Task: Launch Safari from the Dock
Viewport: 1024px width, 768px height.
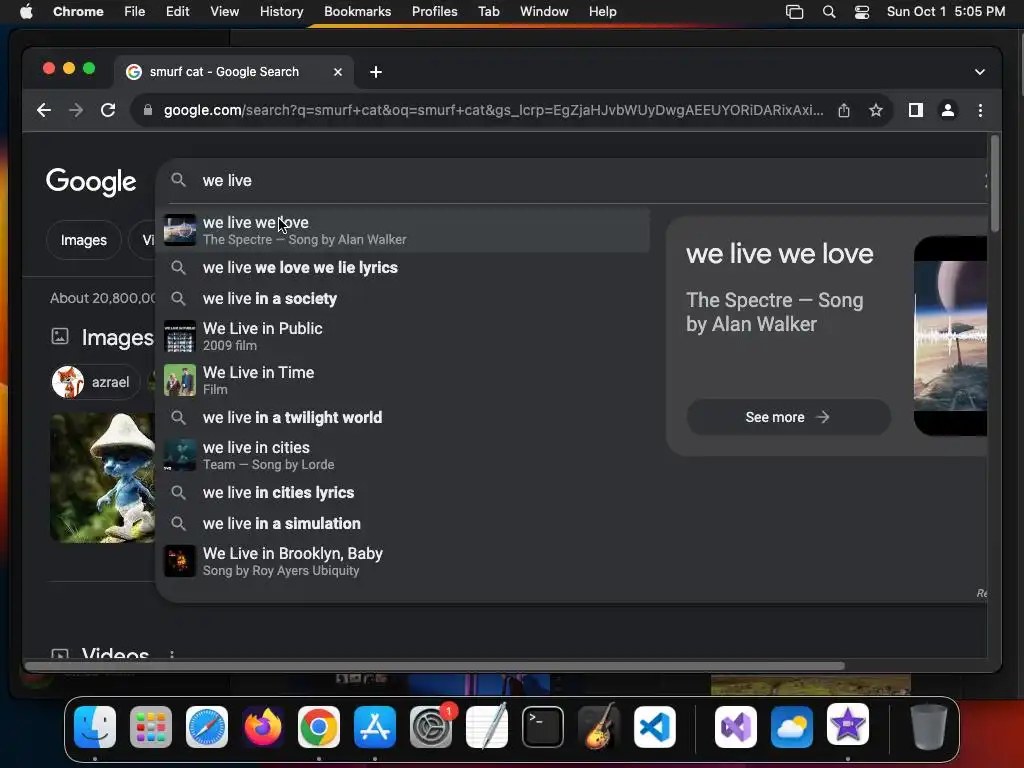Action: point(207,726)
